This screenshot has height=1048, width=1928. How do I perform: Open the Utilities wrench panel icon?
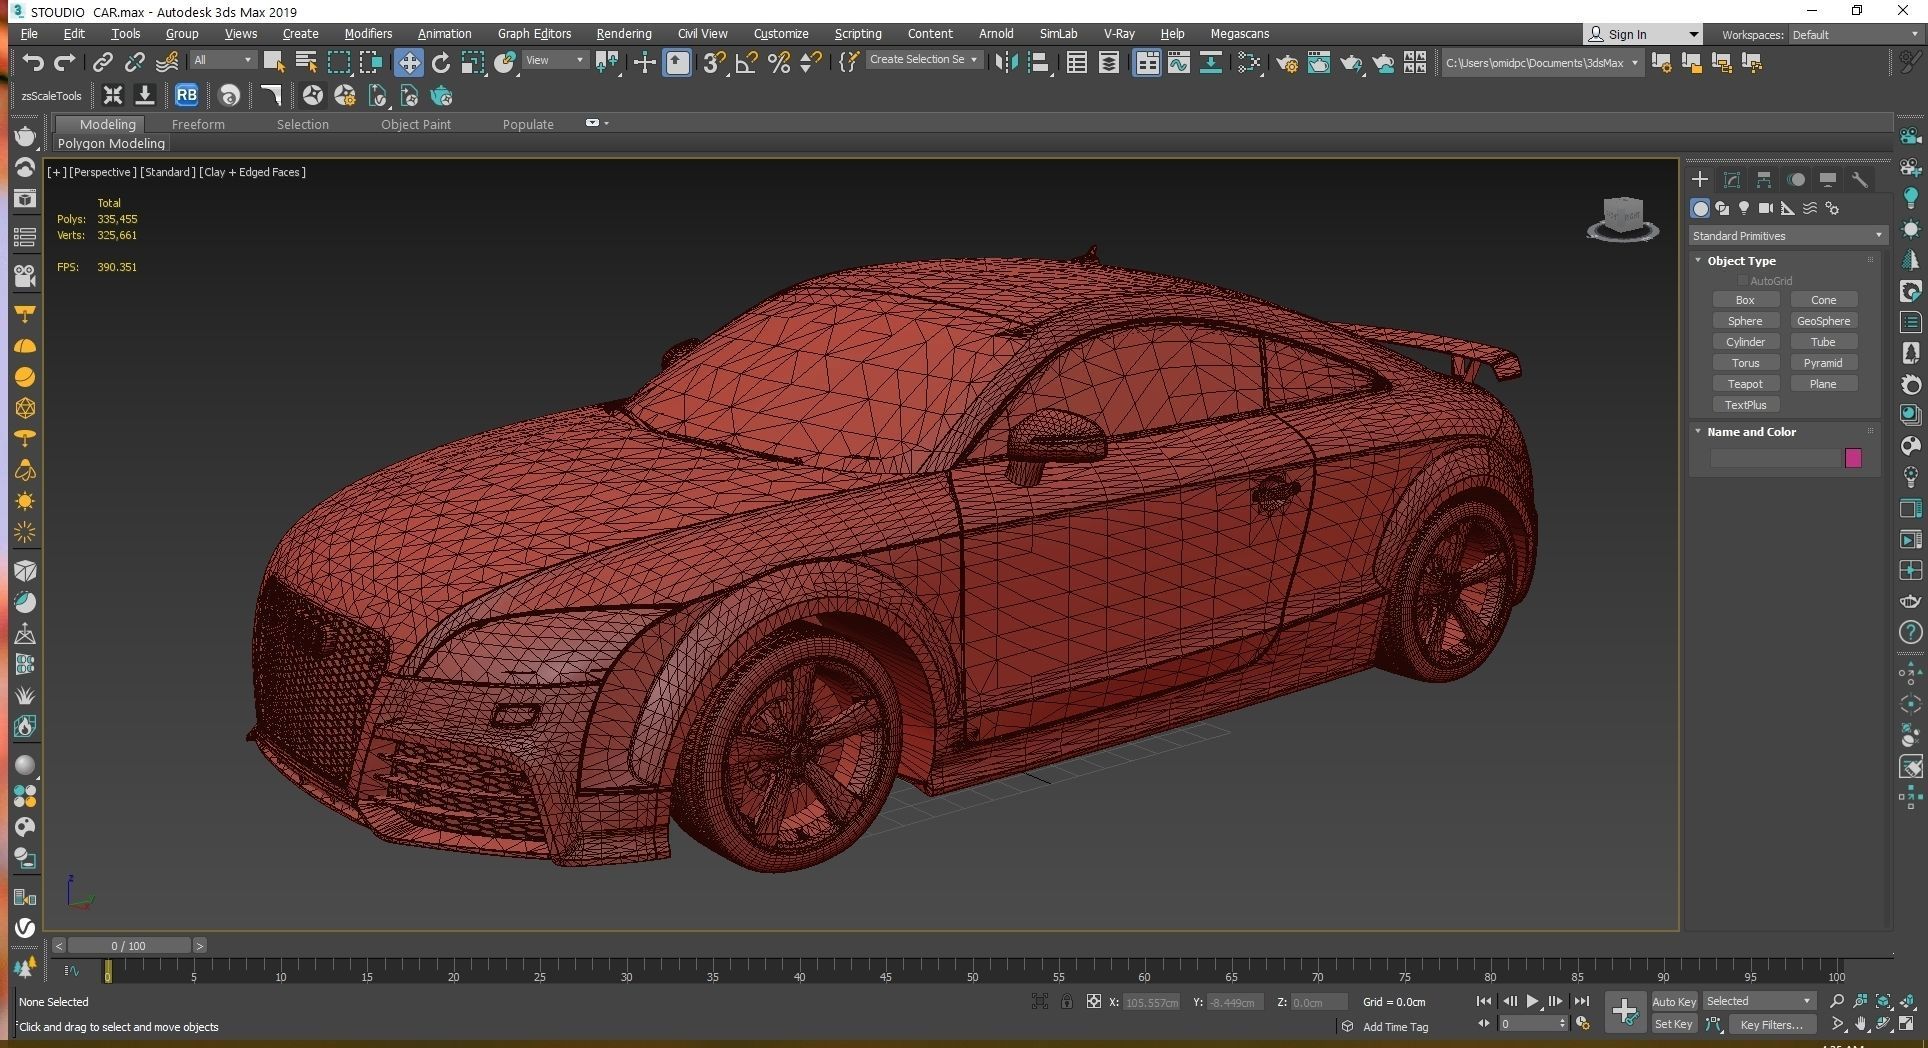(x=1860, y=180)
